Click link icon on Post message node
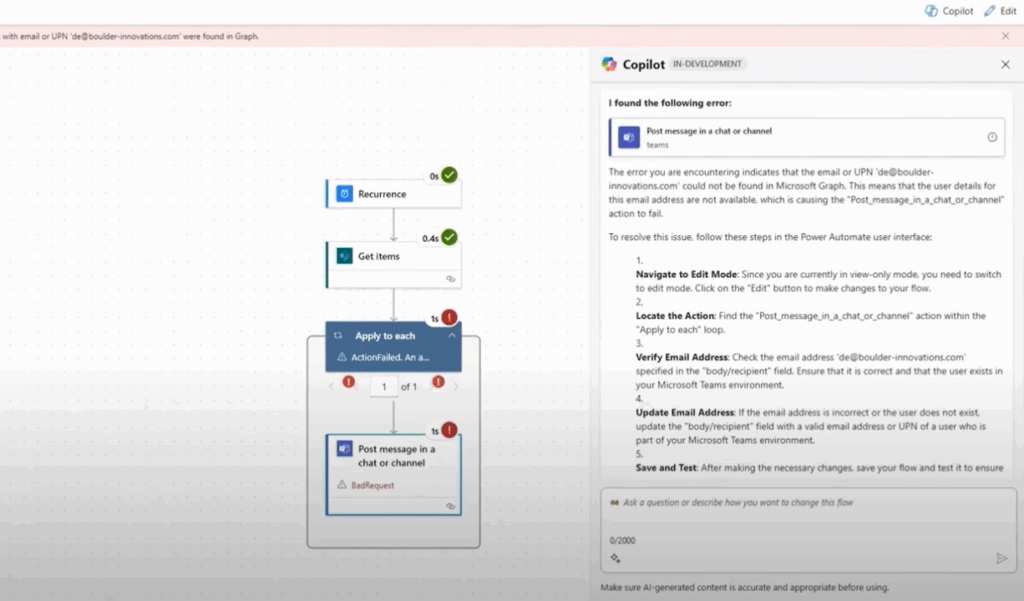The image size is (1024, 601). pyautogui.click(x=451, y=506)
